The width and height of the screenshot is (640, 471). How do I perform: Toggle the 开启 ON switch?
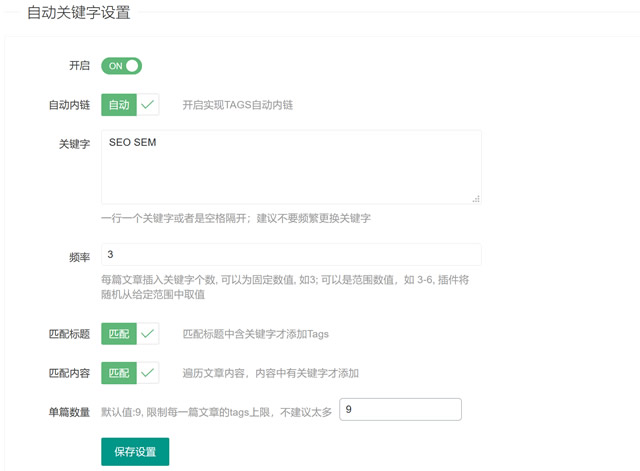pyautogui.click(x=121, y=66)
